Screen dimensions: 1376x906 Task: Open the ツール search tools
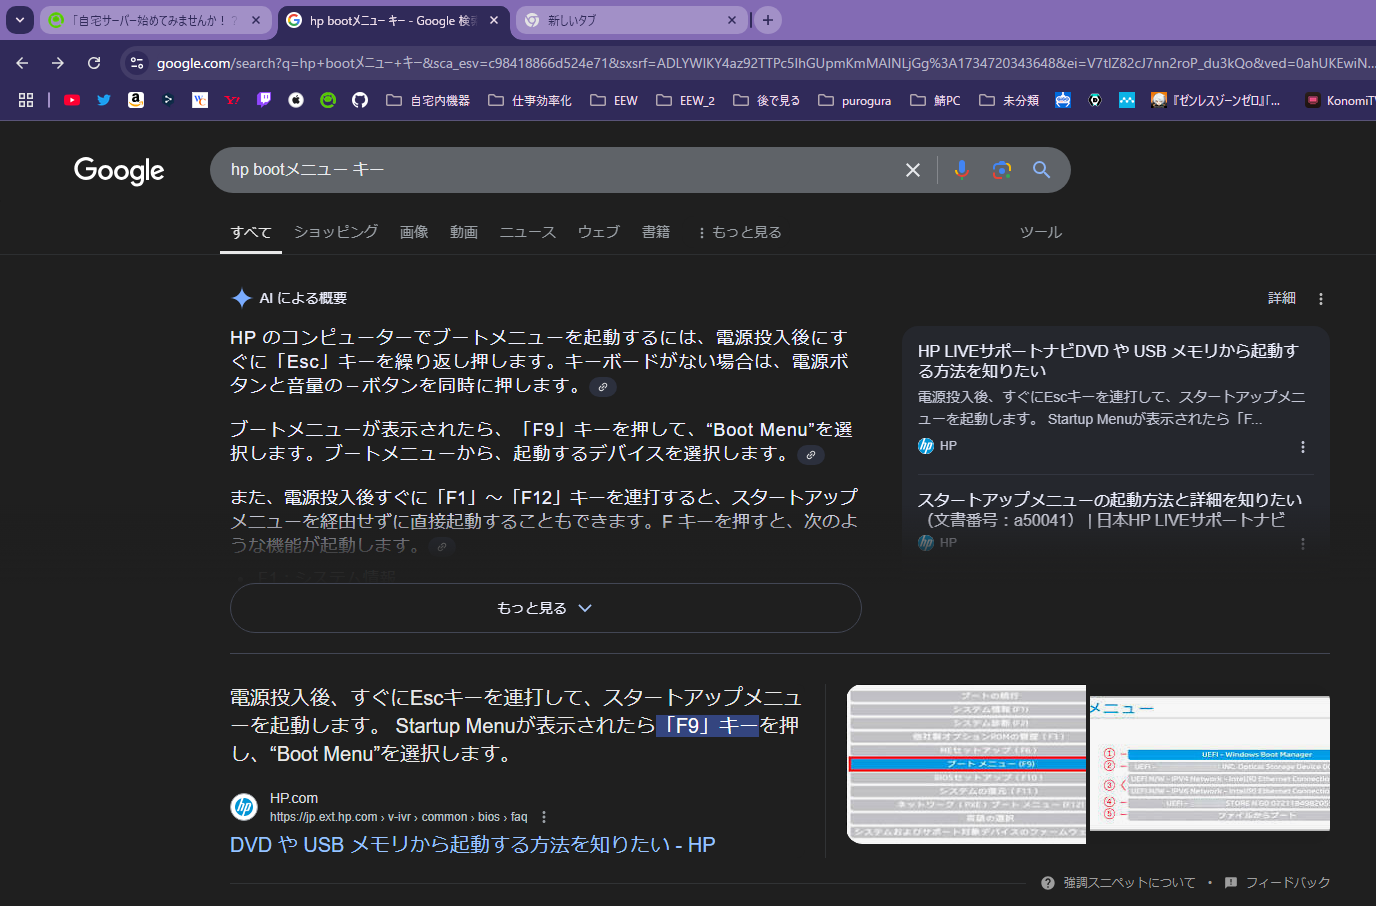point(1040,232)
